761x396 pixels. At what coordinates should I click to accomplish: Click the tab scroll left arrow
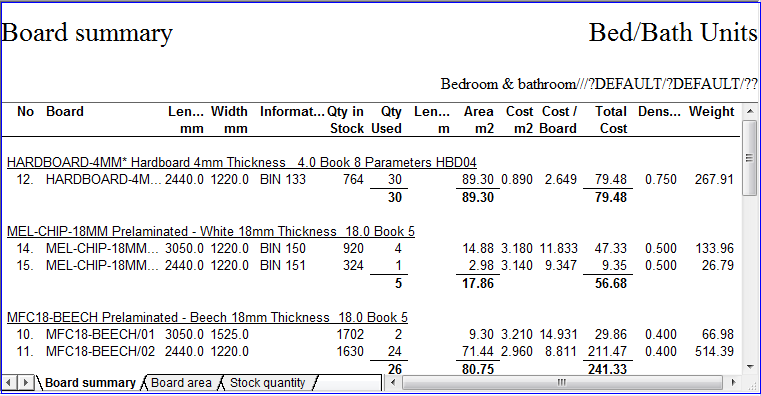9,382
